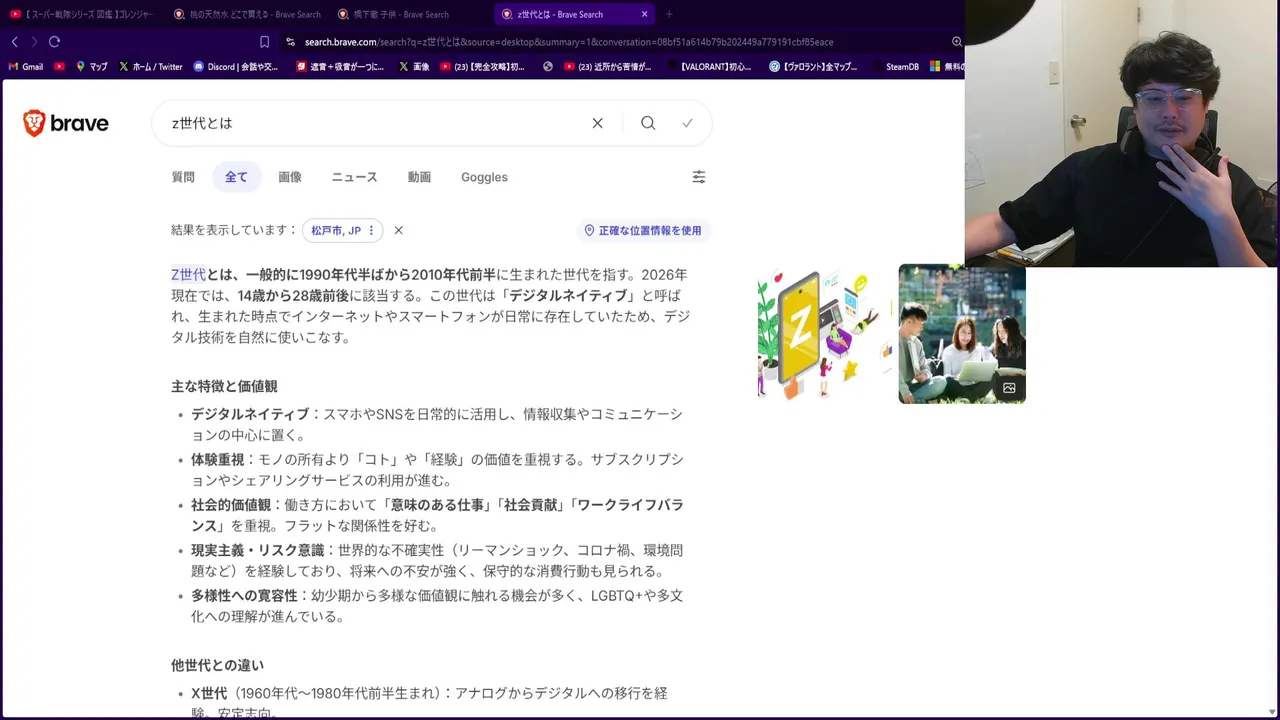Open the students with laptop photo thumbnail
The height and width of the screenshot is (720, 1280).
(962, 334)
